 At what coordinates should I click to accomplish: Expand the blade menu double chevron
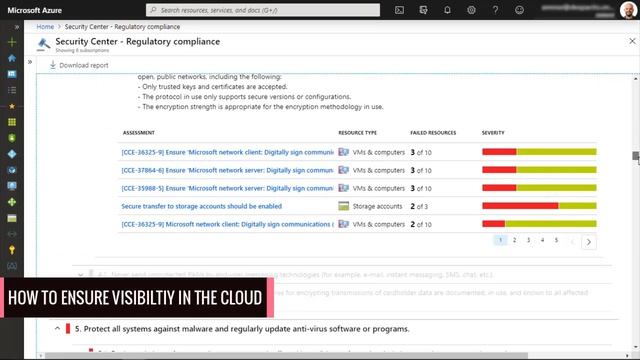pos(30,62)
